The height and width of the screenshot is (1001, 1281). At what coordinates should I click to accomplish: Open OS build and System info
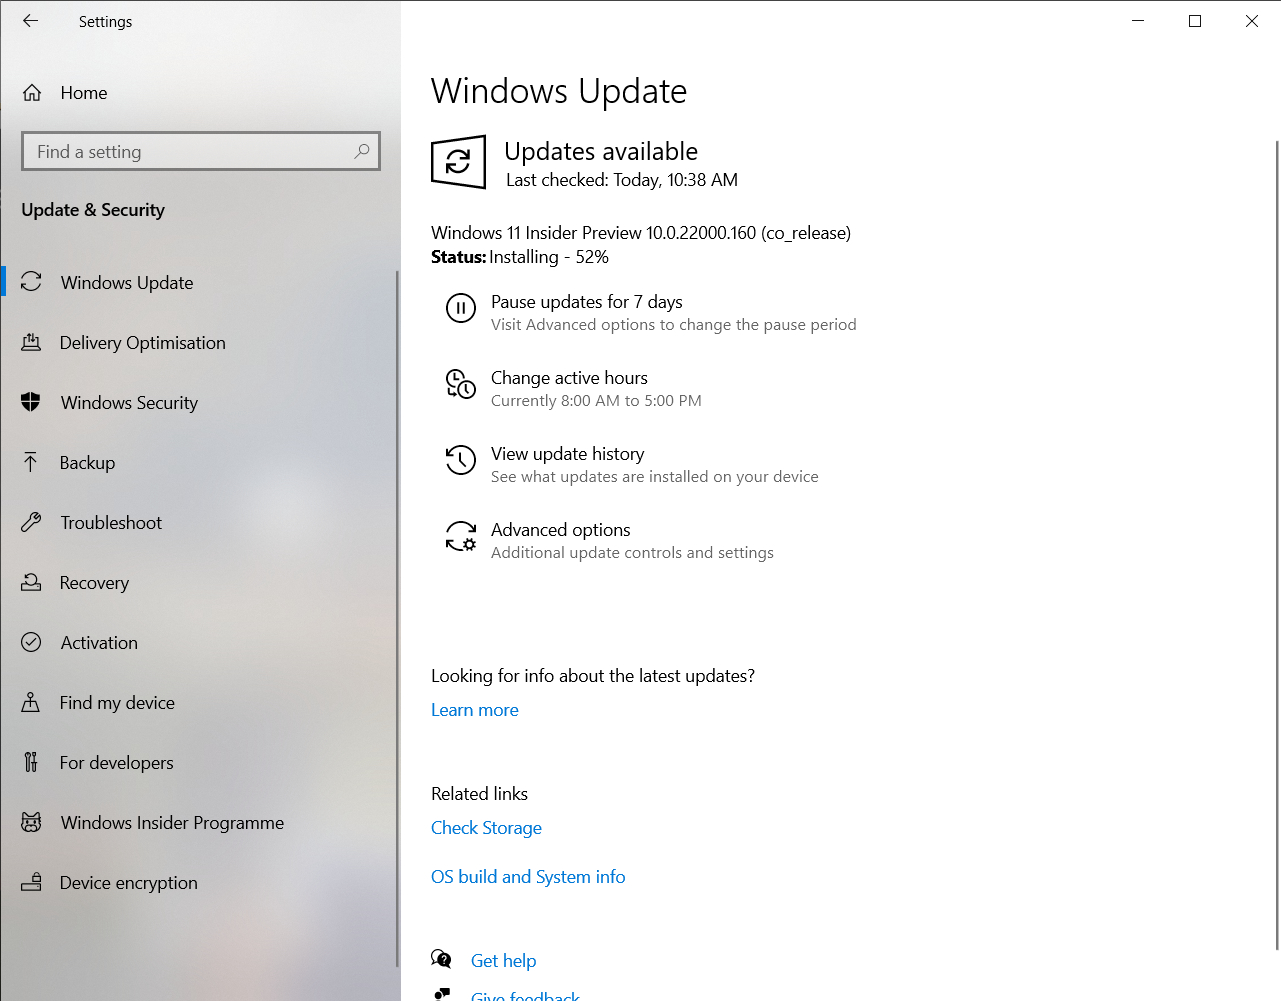click(x=528, y=877)
